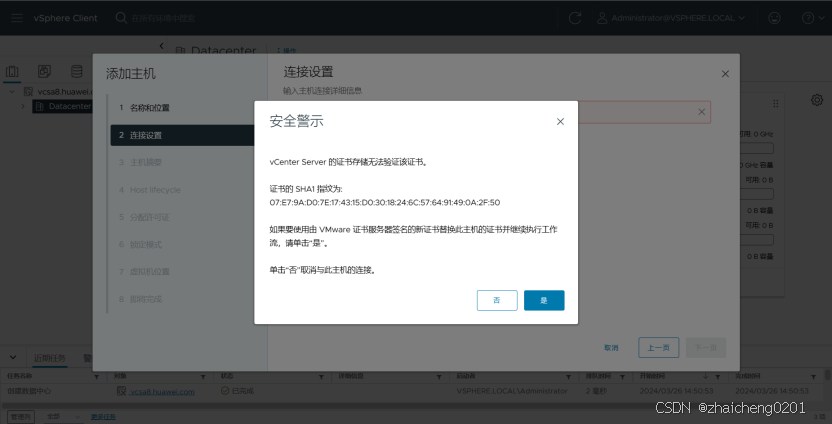
Task: Close the 添加主机 wizard window
Action: coord(725,74)
